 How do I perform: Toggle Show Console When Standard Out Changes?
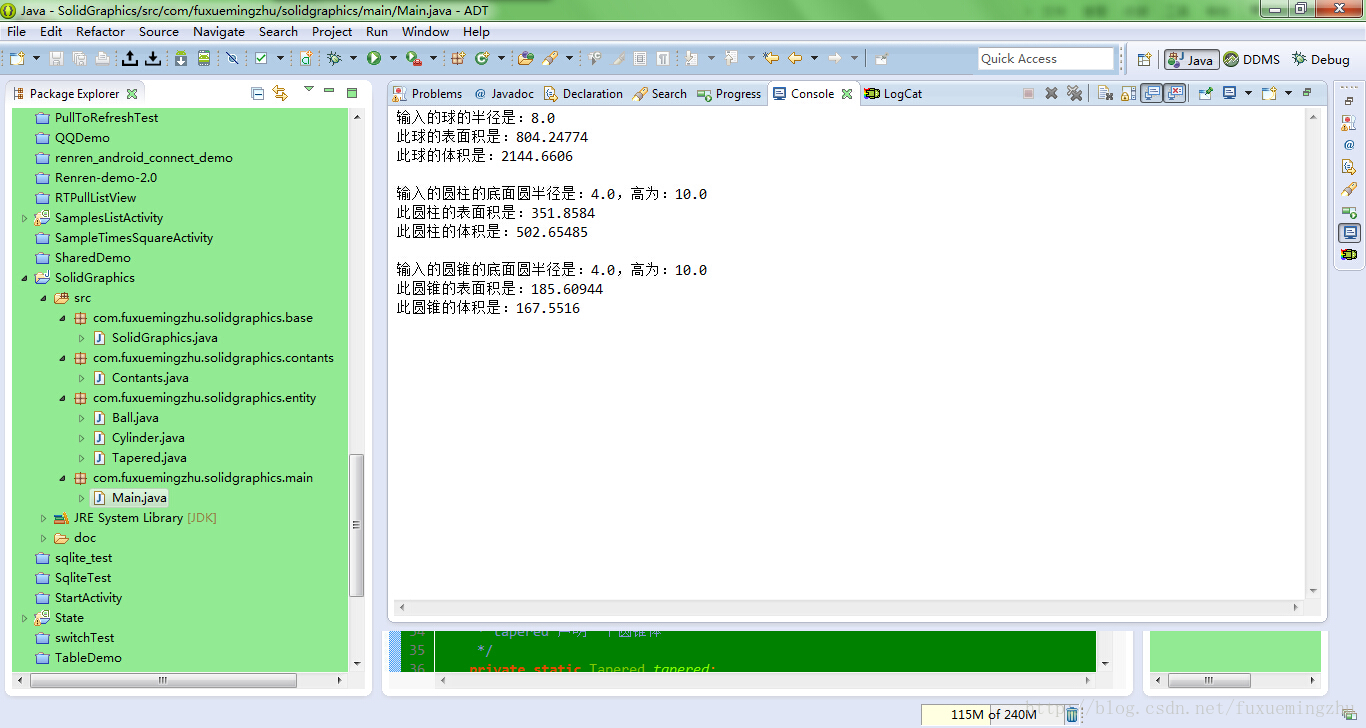(1151, 93)
